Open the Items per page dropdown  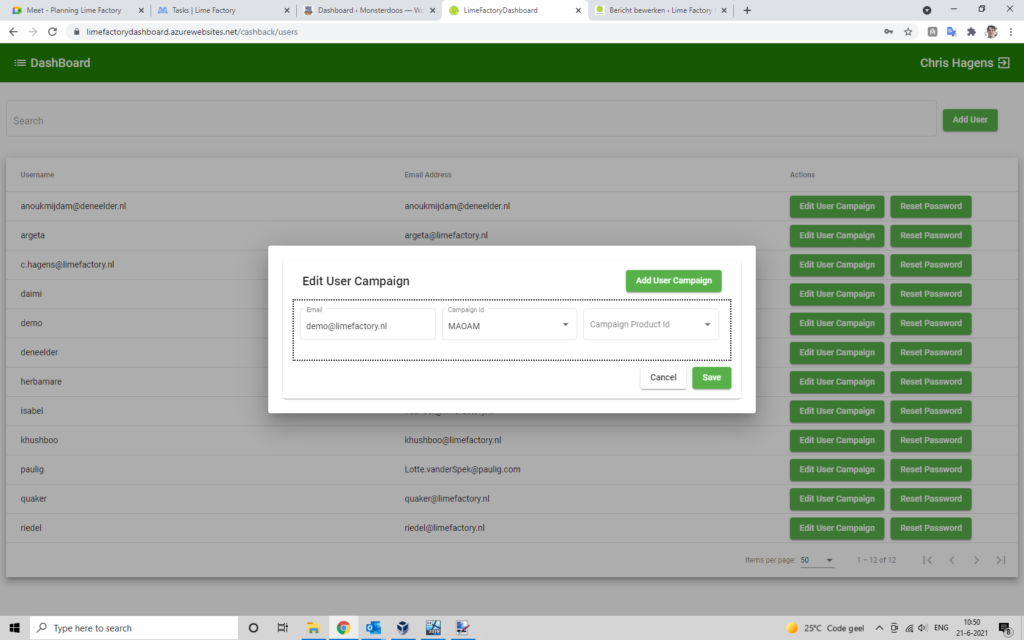click(816, 560)
